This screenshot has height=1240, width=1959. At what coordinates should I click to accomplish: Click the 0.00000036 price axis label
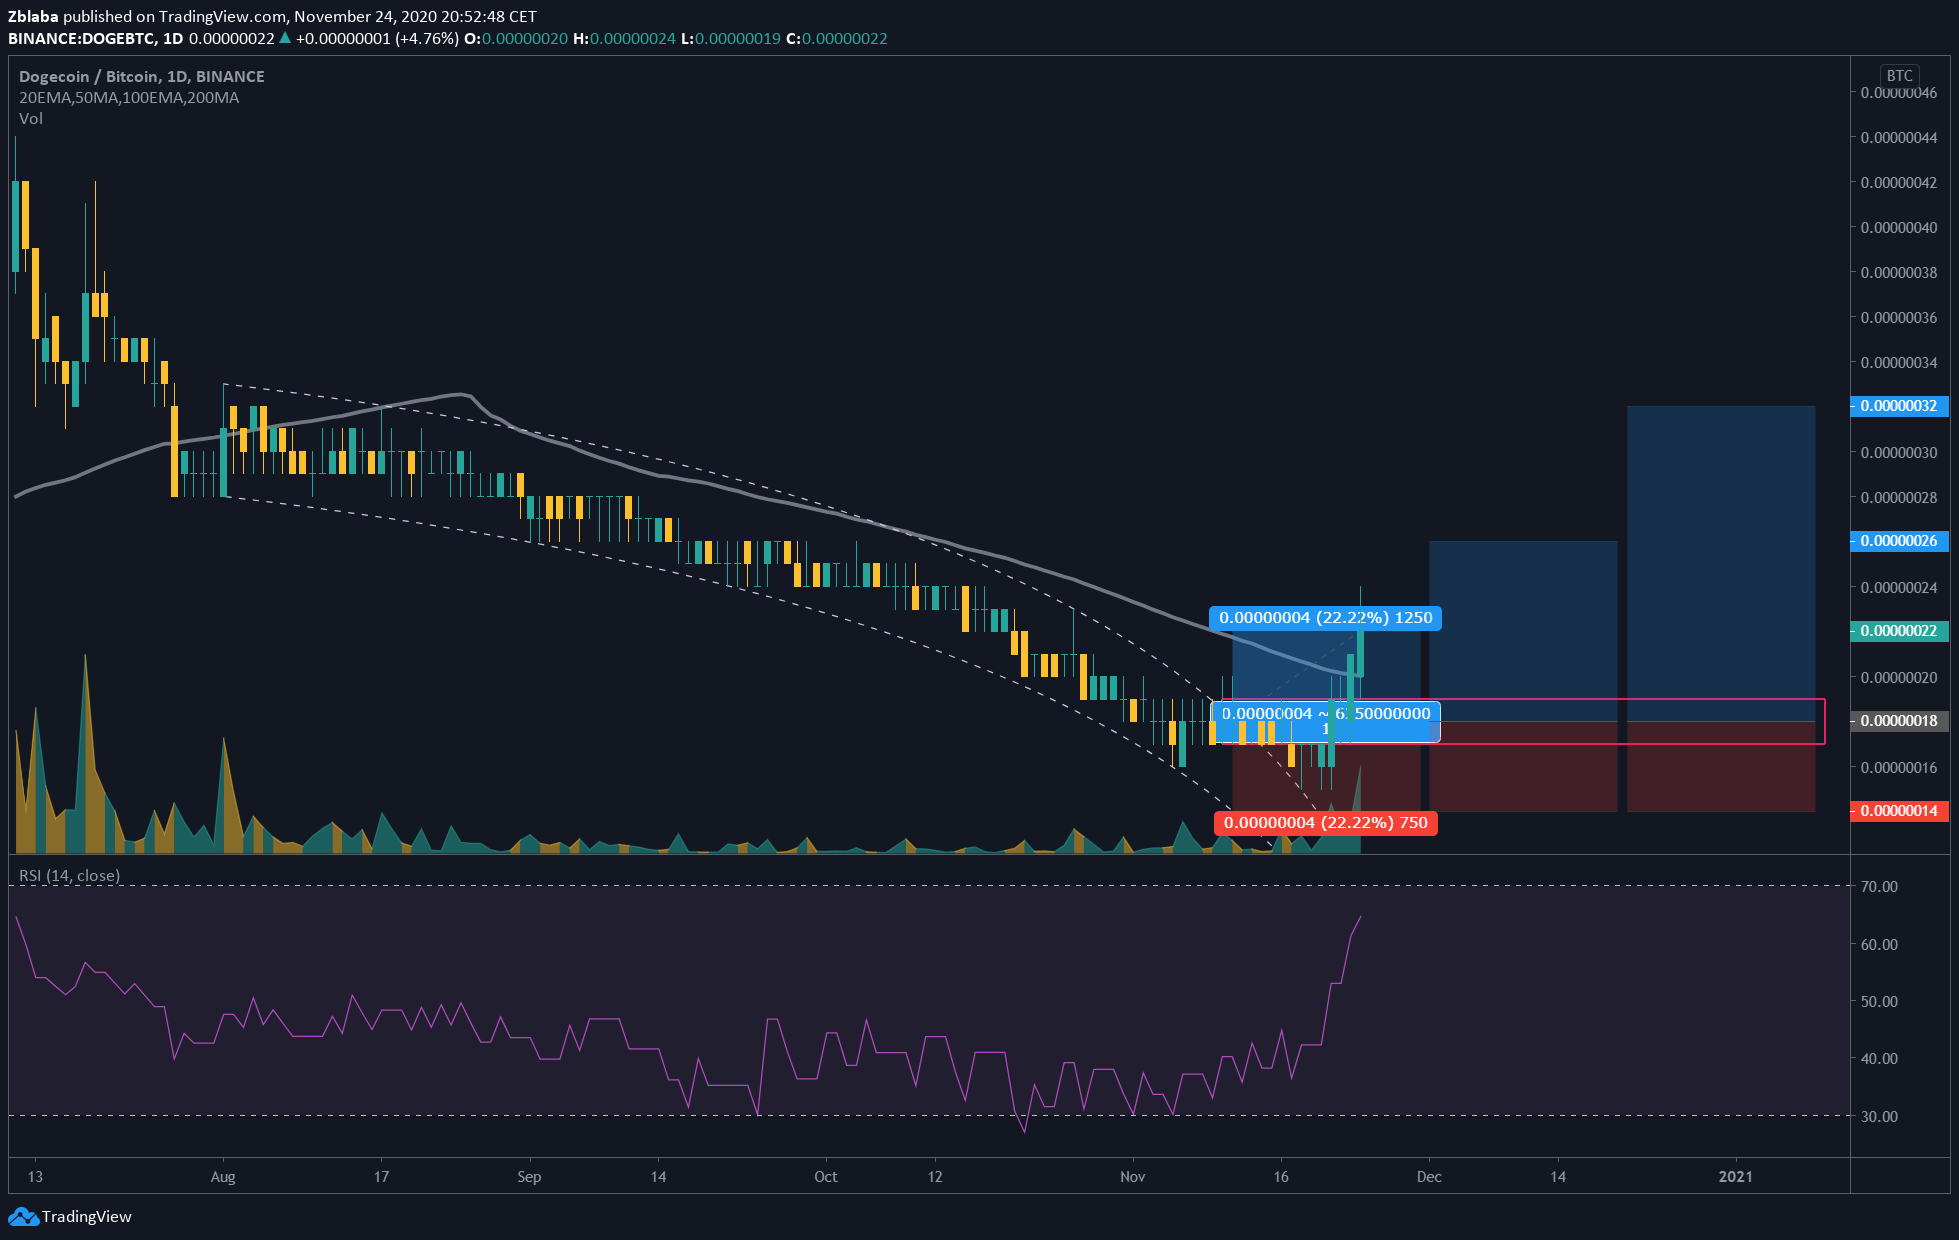(1899, 317)
